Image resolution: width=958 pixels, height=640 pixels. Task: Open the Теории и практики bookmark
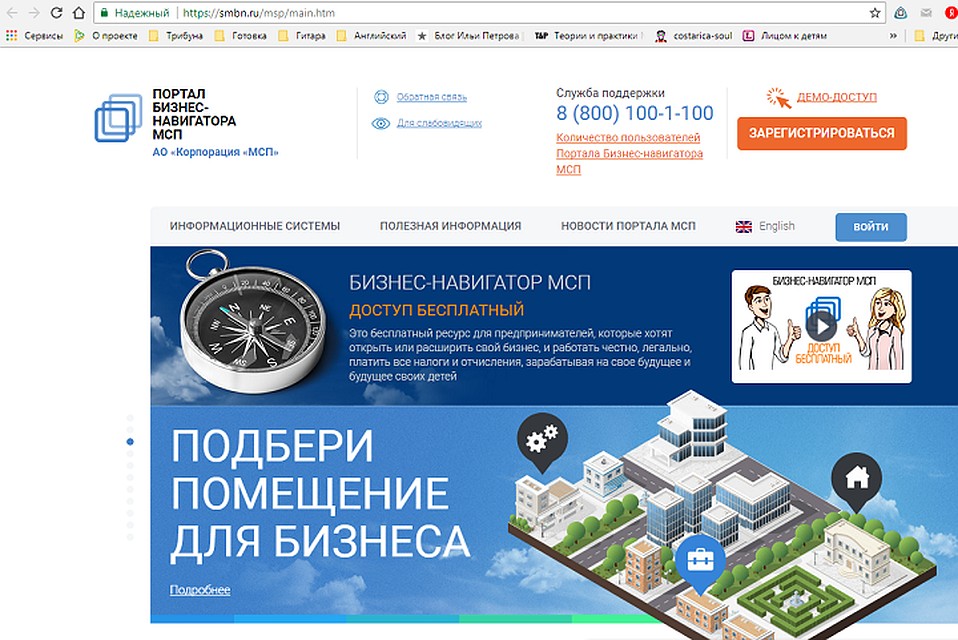pyautogui.click(x=587, y=36)
